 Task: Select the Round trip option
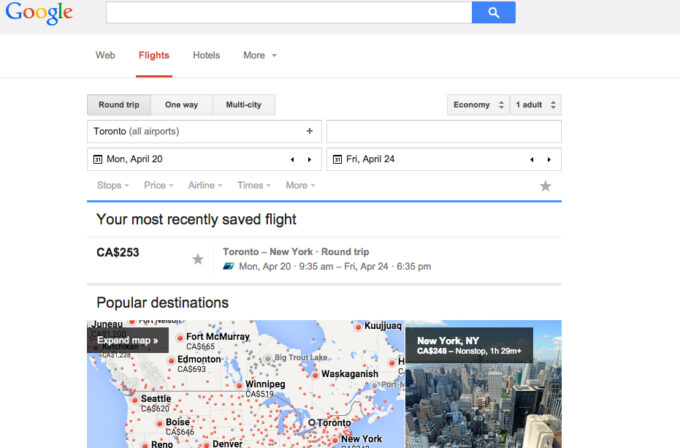coord(119,105)
